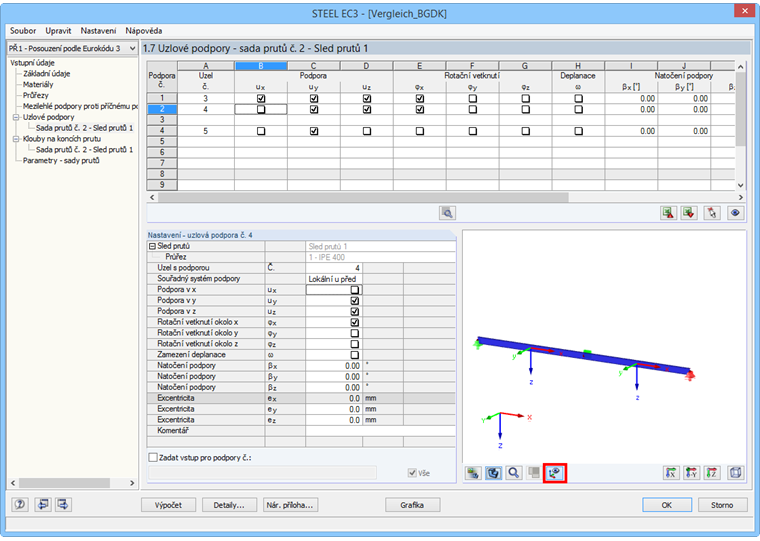The image size is (760, 541).
Task: Go to the previous input window (left arrow)
Action: click(x=43, y=505)
